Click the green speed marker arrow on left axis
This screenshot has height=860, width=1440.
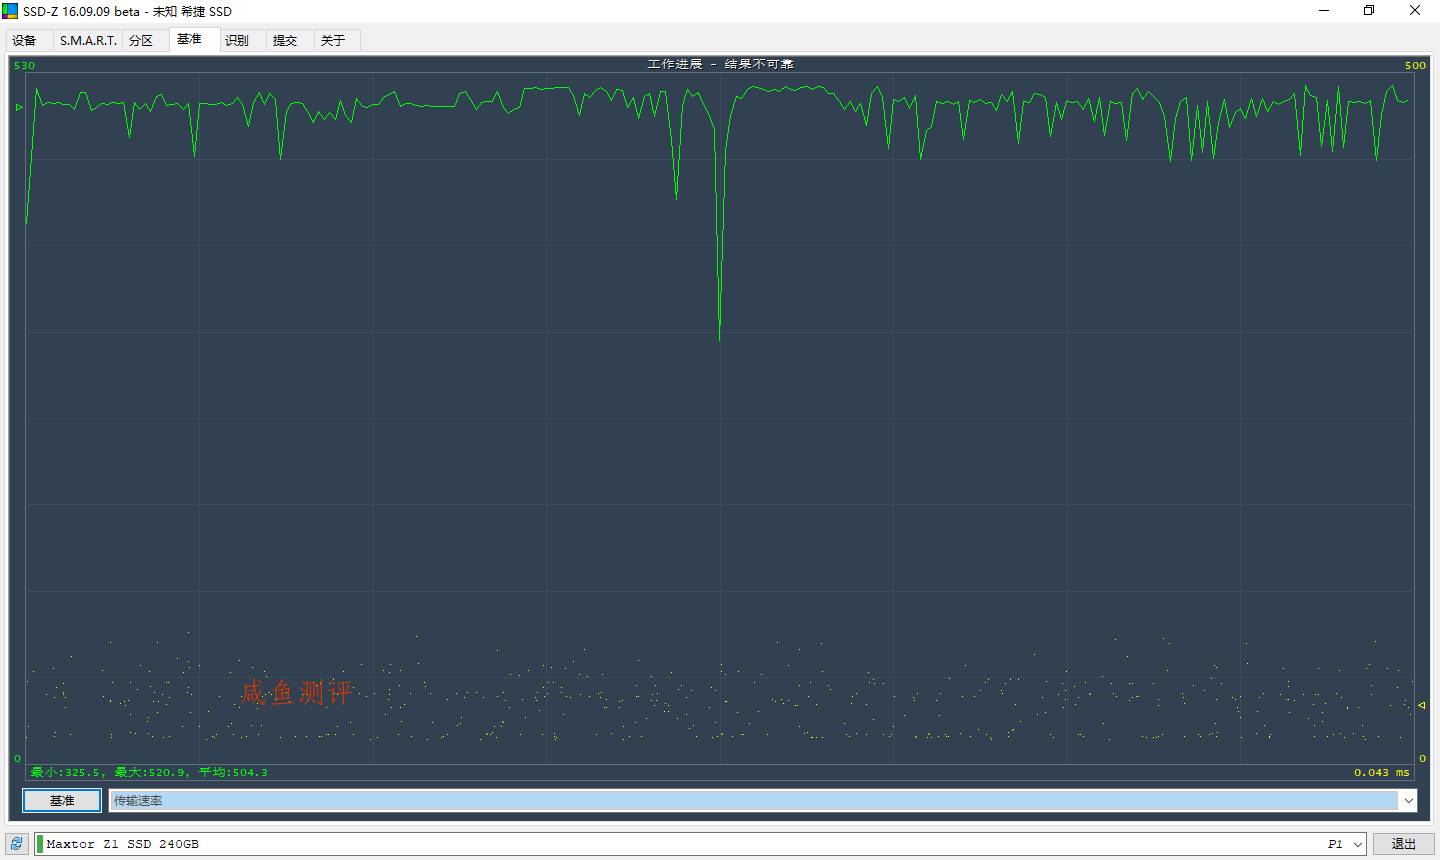(x=19, y=107)
